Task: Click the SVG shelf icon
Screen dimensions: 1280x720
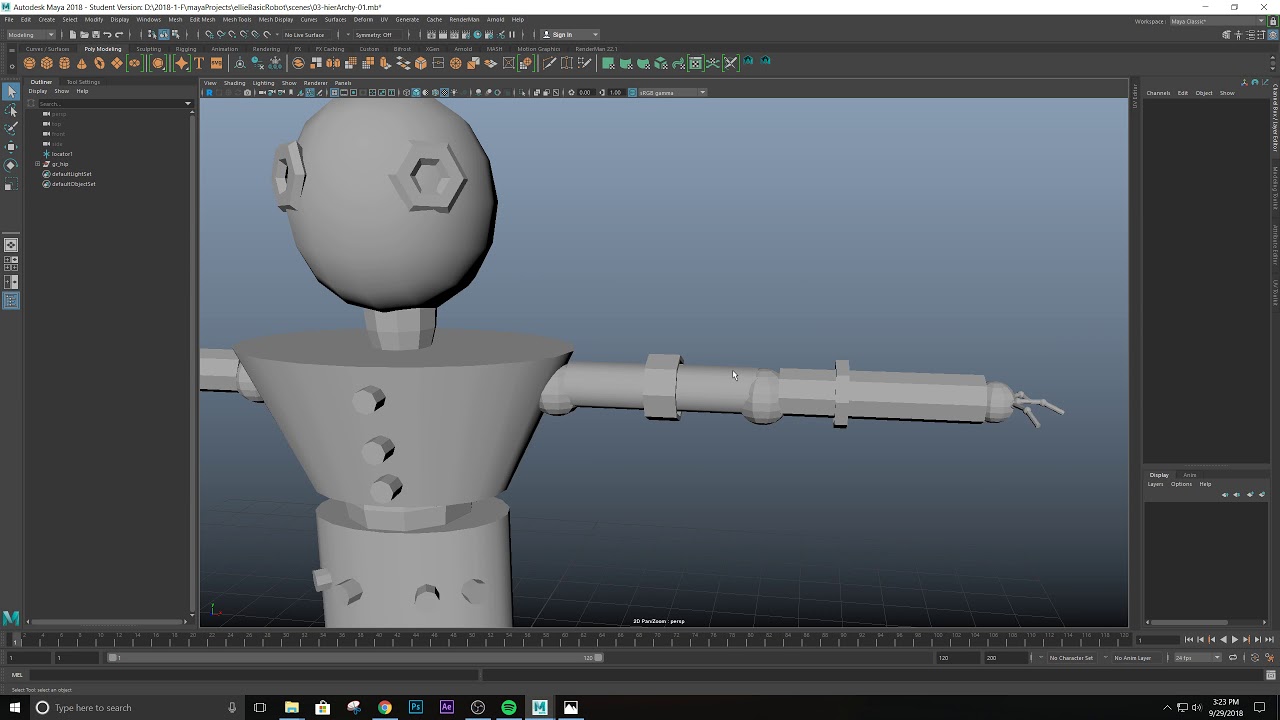Action: coord(216,63)
